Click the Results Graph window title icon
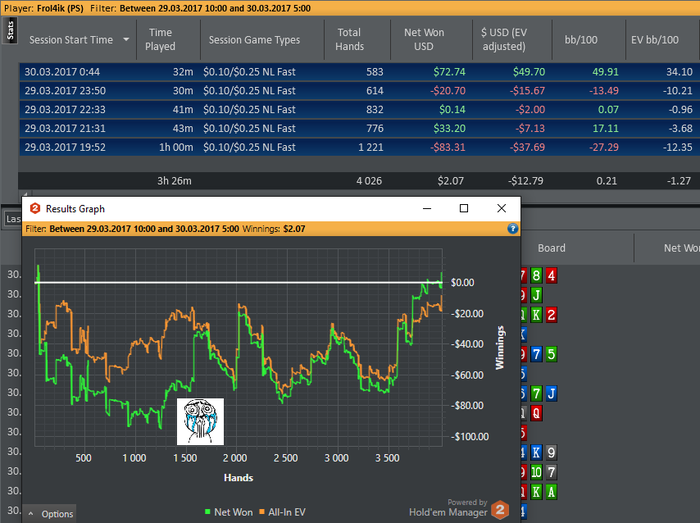Viewport: 700px width, 523px height. tap(35, 208)
